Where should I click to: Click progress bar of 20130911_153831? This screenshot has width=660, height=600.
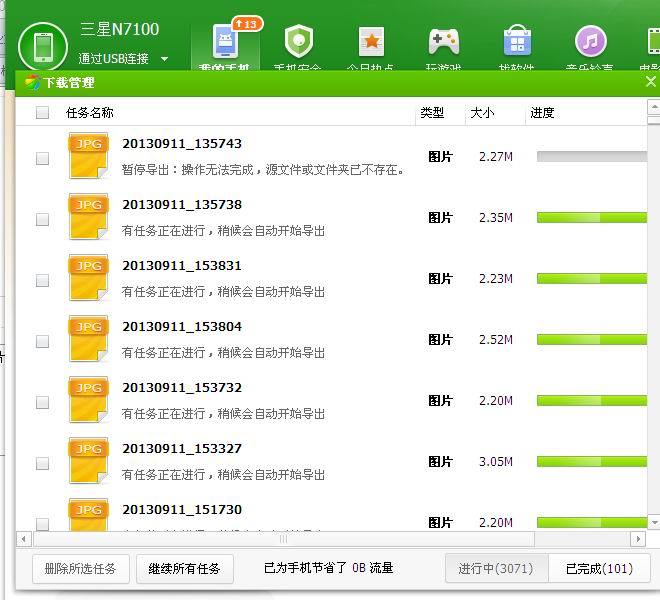coord(592,279)
